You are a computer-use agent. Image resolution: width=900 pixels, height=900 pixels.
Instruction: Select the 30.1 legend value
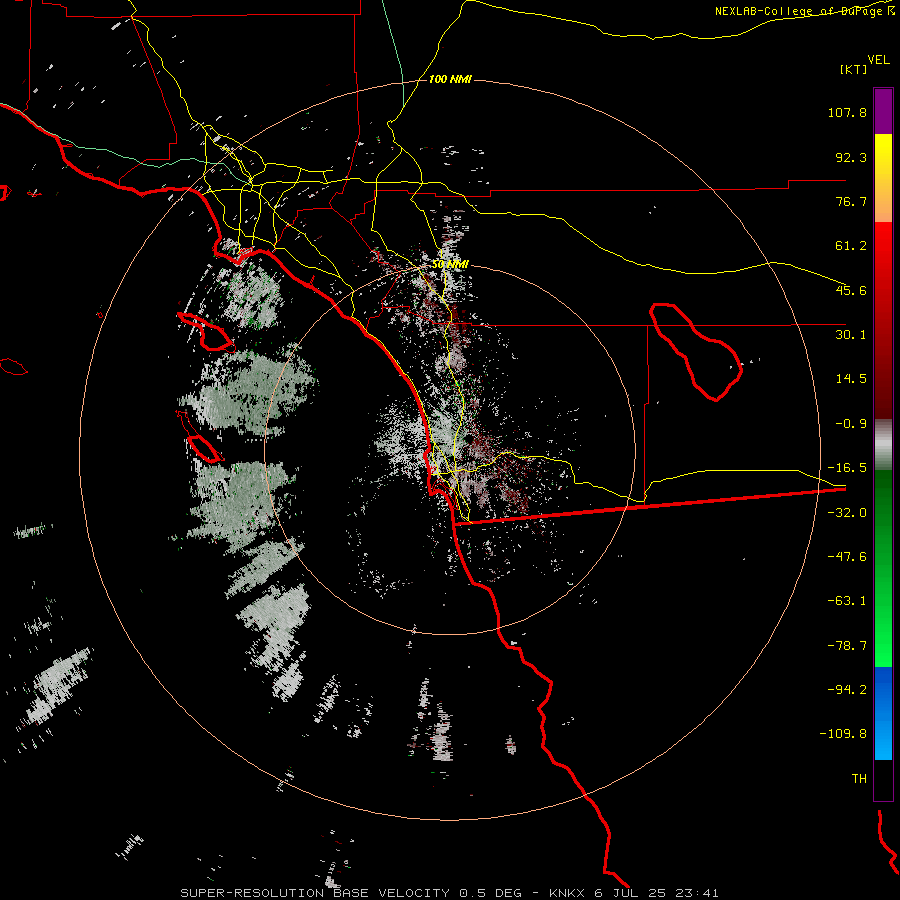pyautogui.click(x=851, y=335)
